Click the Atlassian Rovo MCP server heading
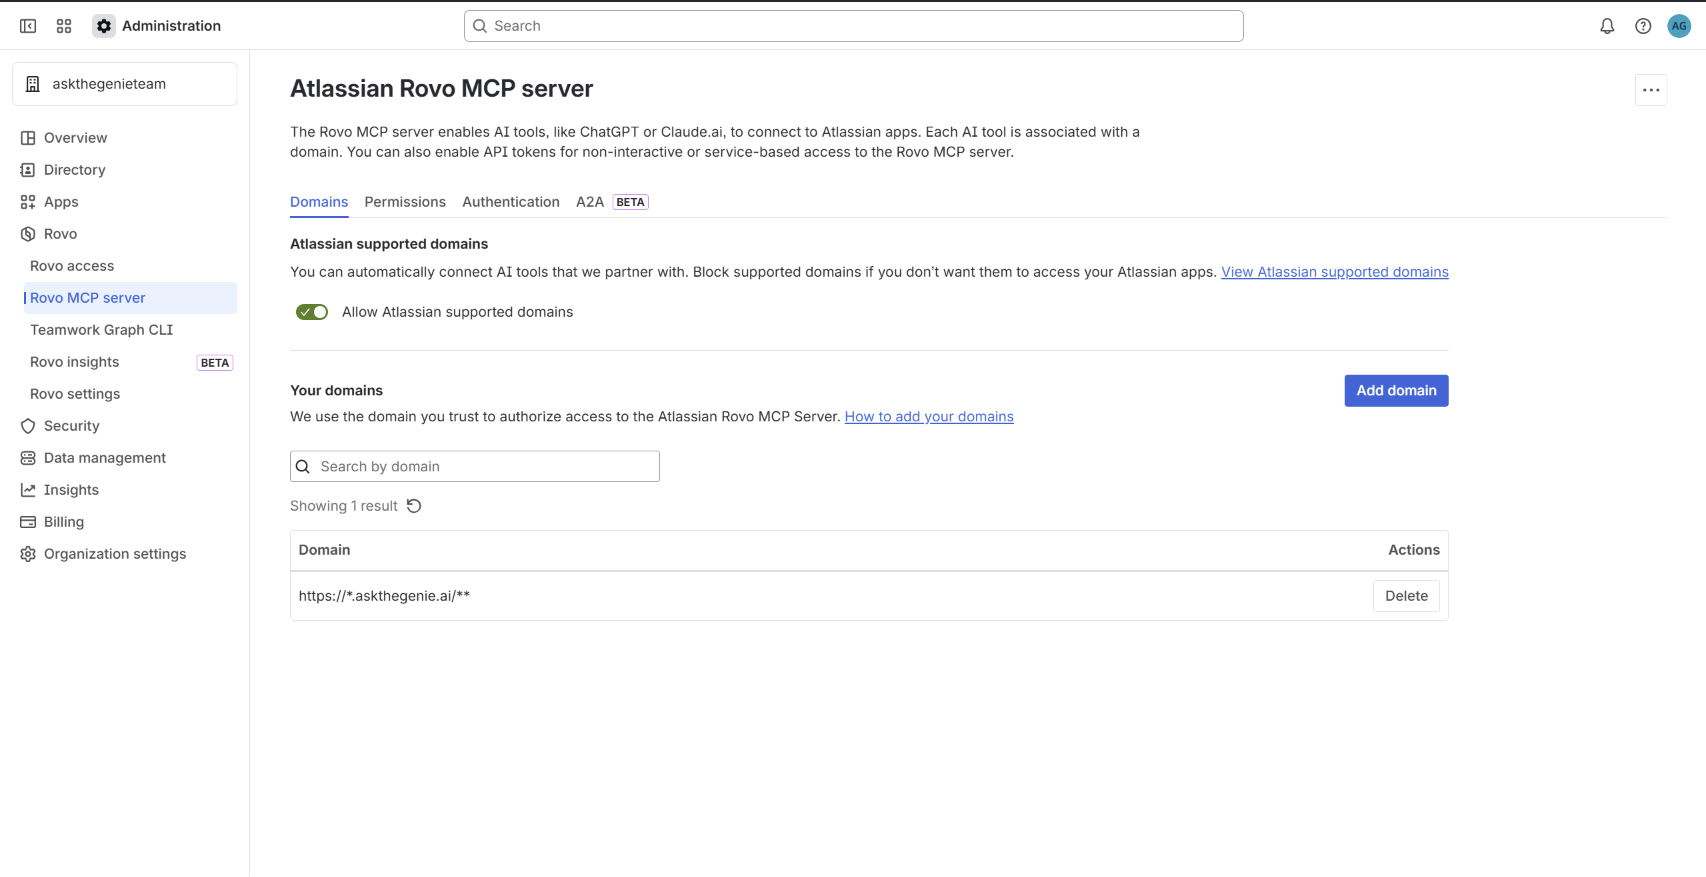This screenshot has width=1706, height=877. tap(441, 89)
